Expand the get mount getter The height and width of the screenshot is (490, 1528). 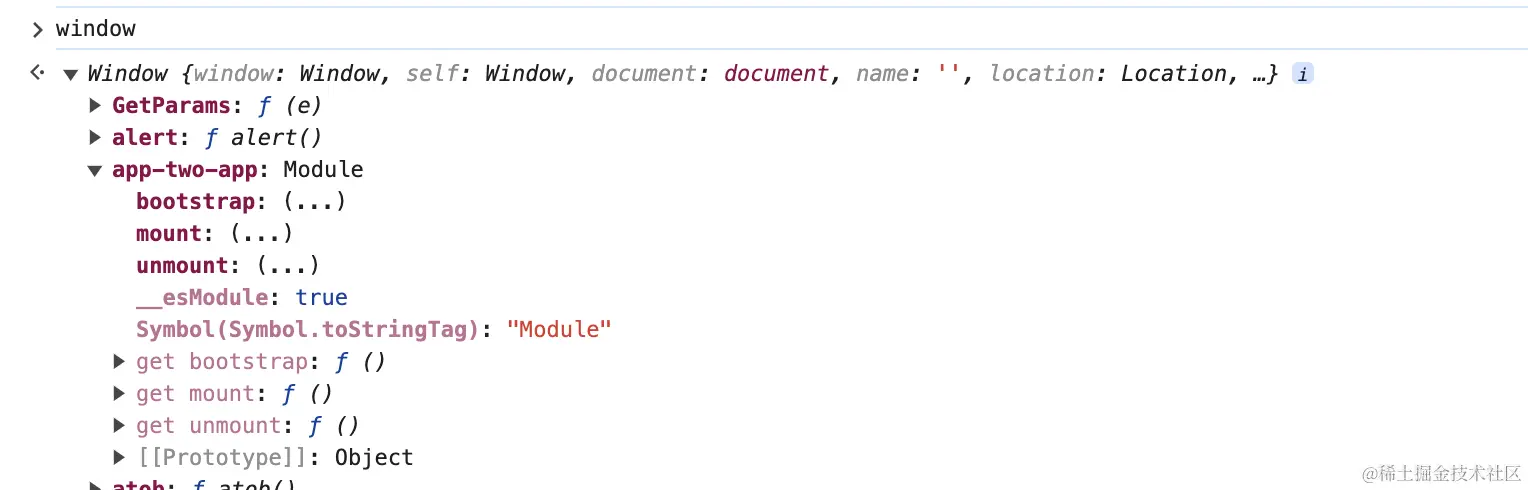pos(120,394)
